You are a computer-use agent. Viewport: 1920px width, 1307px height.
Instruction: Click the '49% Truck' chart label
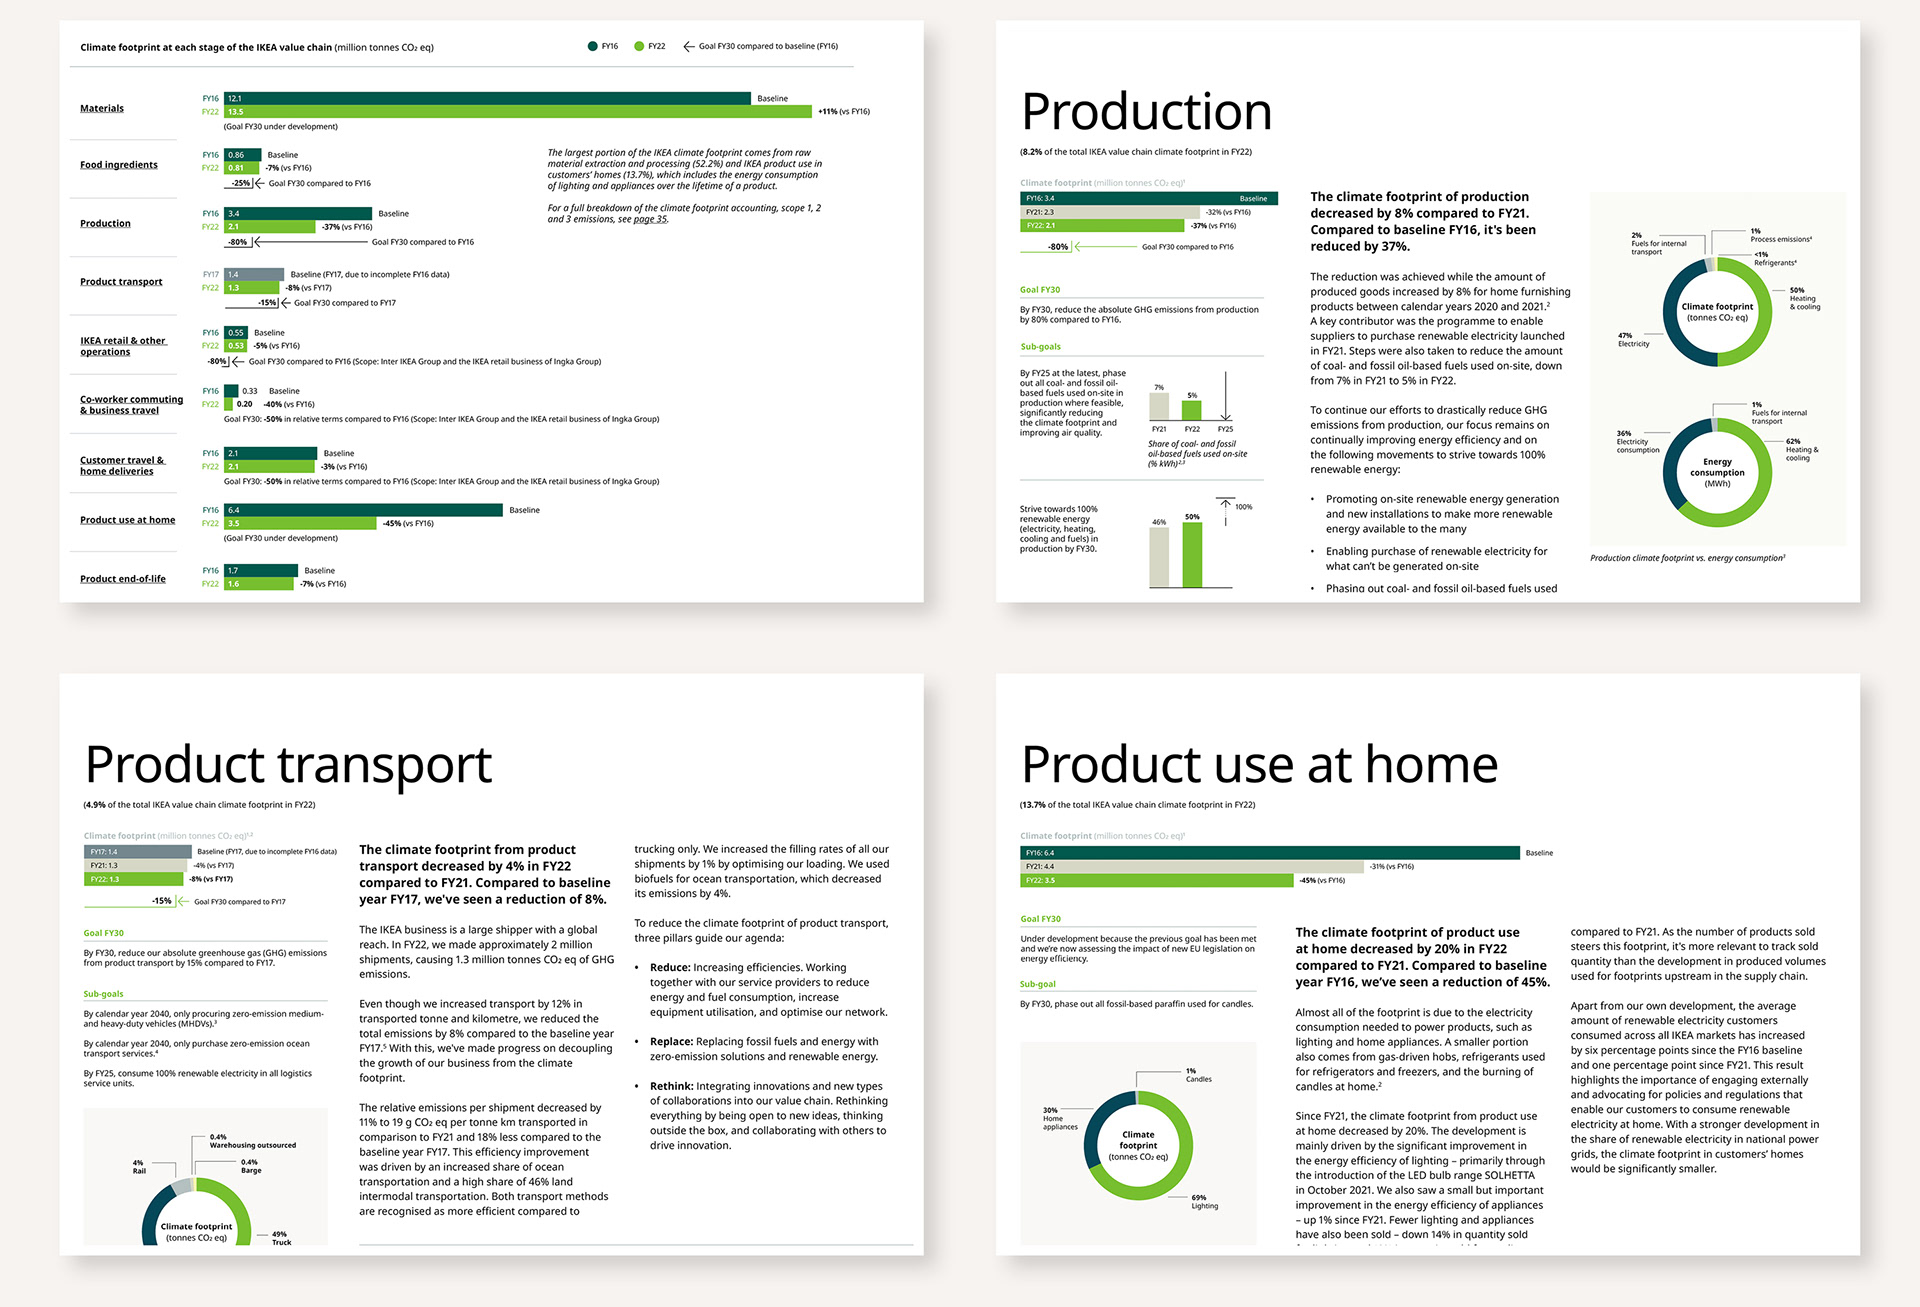(281, 1238)
